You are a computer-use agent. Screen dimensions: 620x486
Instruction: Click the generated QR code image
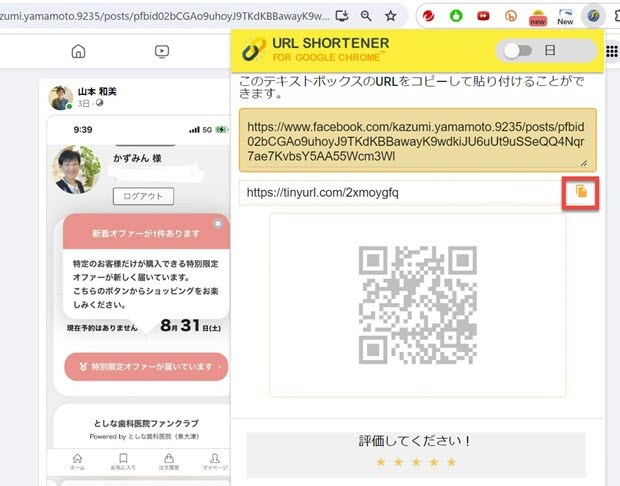pyautogui.click(x=417, y=301)
